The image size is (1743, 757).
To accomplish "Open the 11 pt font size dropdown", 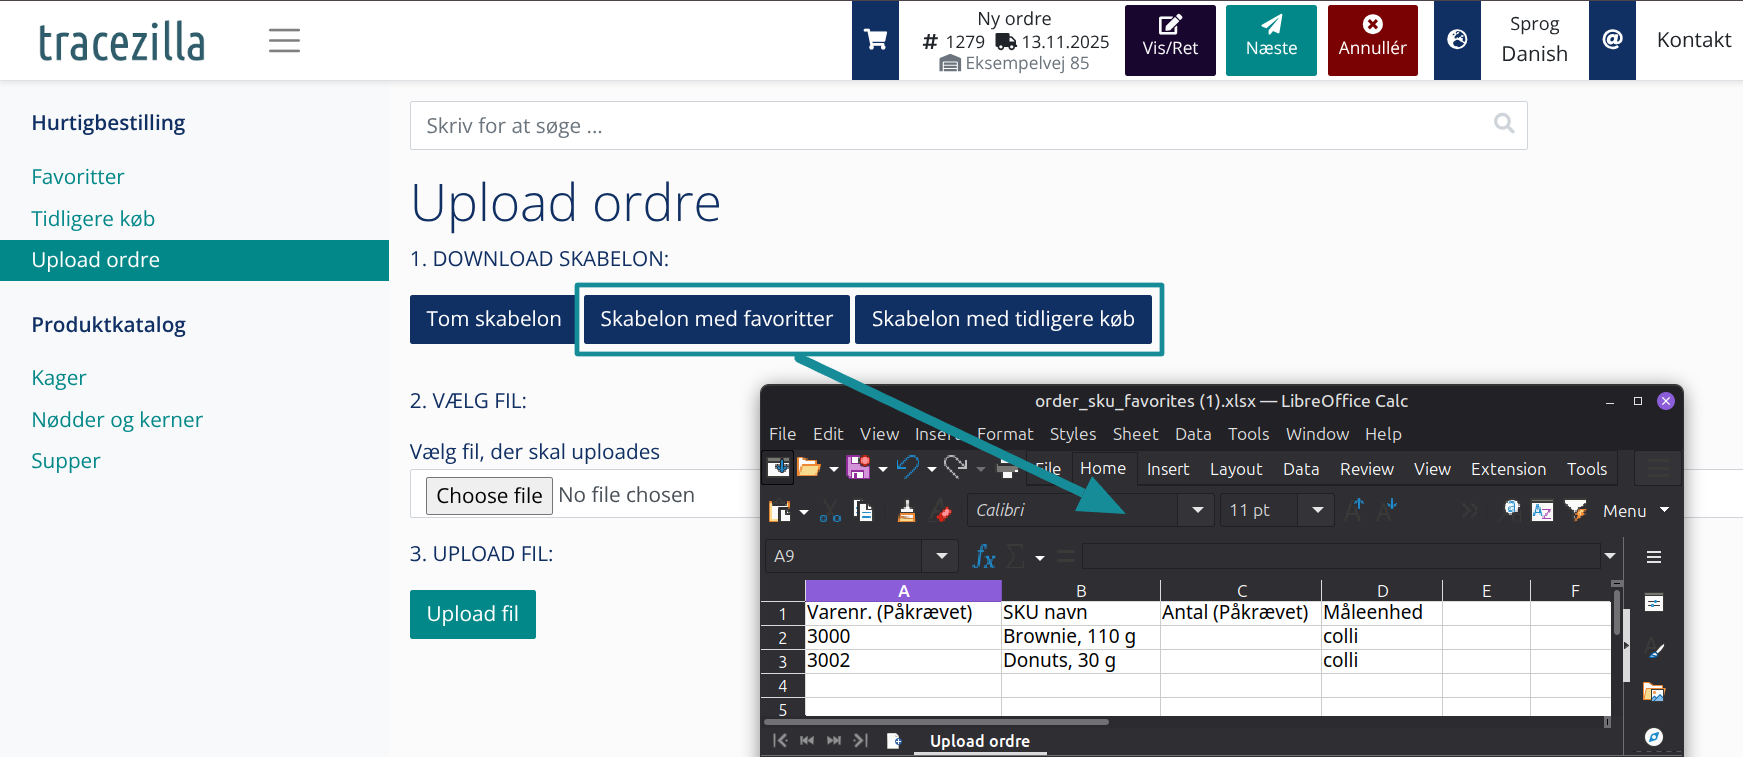I will click(x=1318, y=510).
